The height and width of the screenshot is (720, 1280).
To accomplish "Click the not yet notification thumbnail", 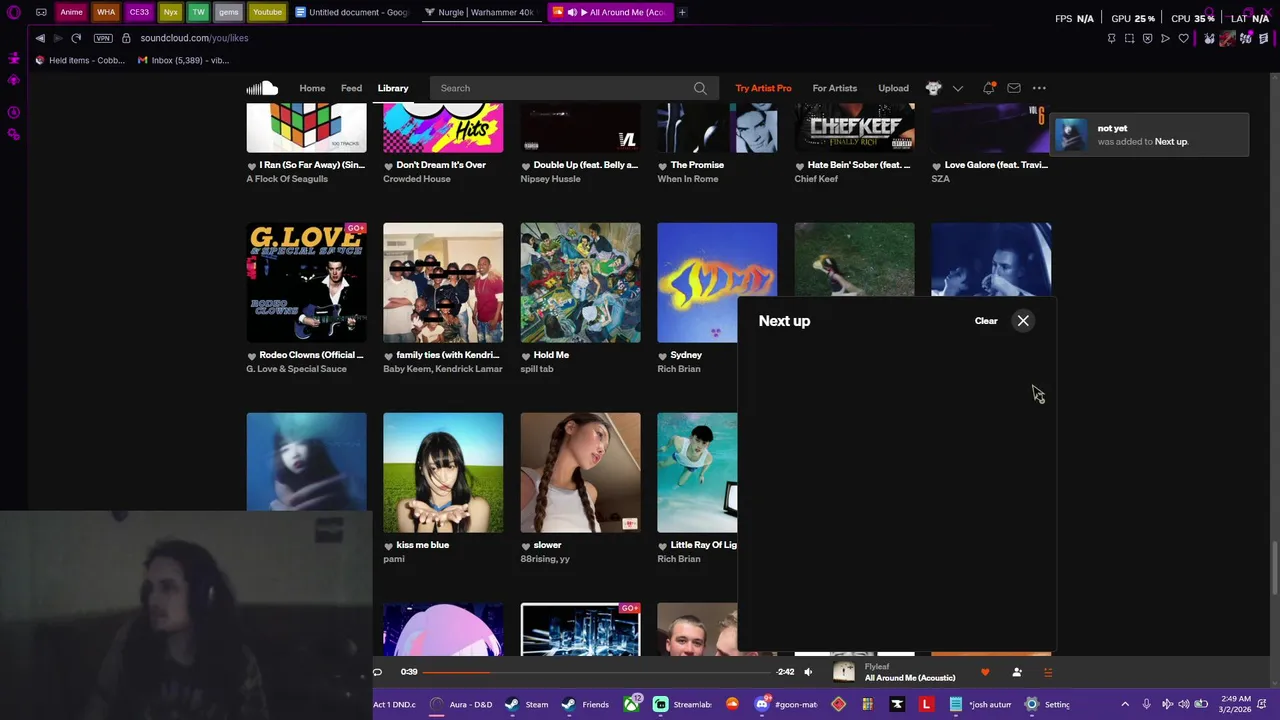I will pyautogui.click(x=1071, y=134).
